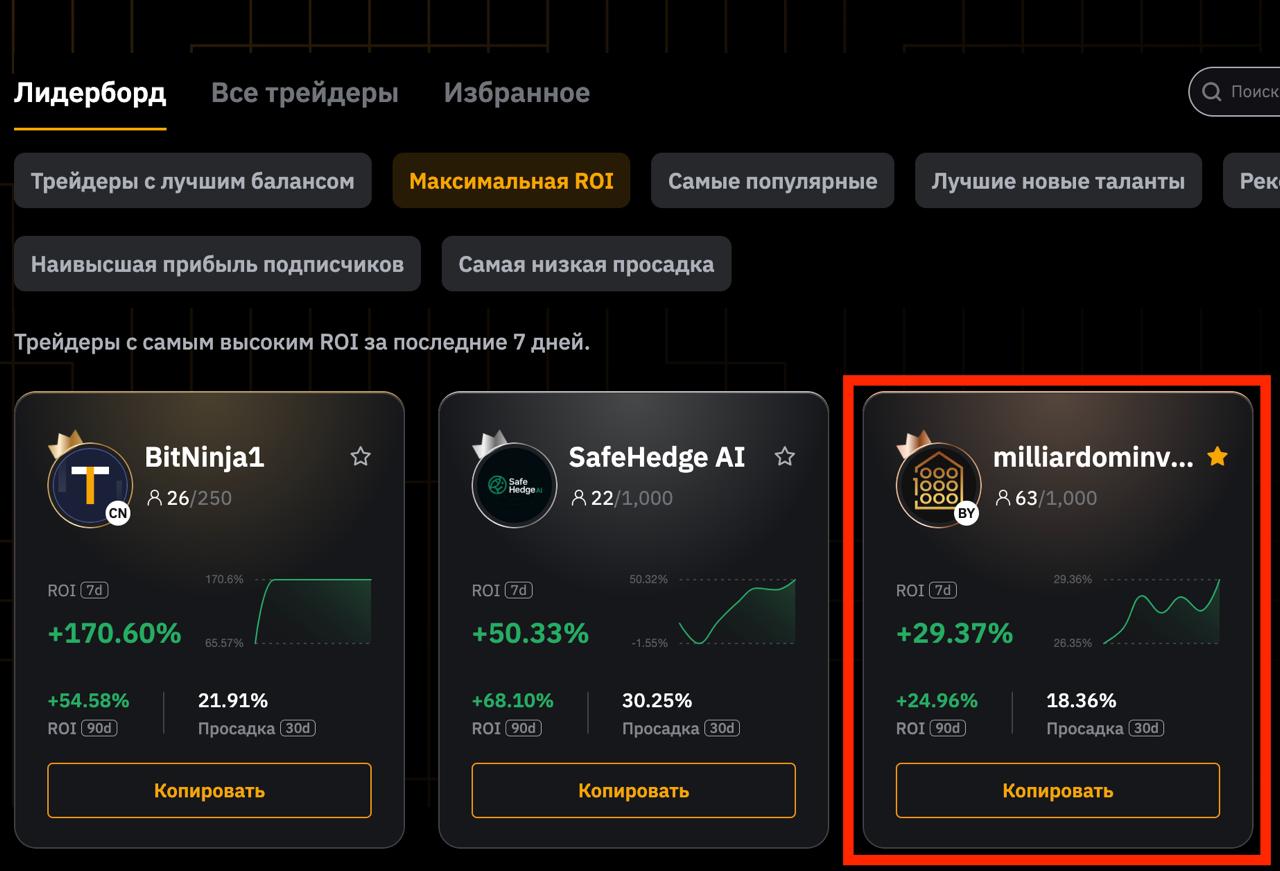Image resolution: width=1280 pixels, height=871 pixels.
Task: Open the milliardominv trader name link
Action: point(1092,457)
